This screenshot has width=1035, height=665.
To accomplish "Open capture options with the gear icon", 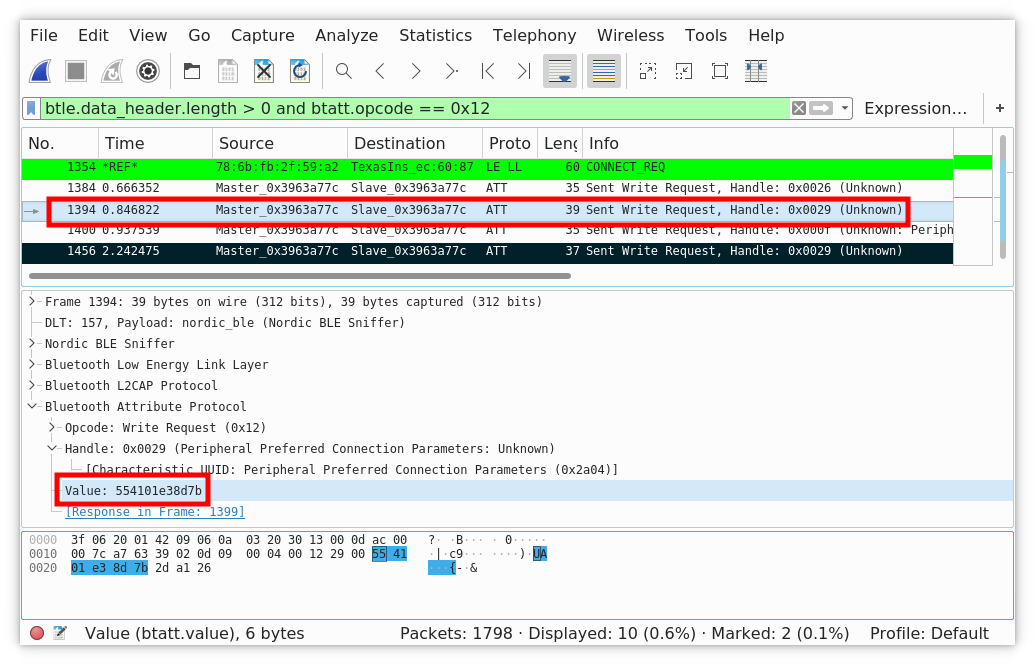I will 148,70.
